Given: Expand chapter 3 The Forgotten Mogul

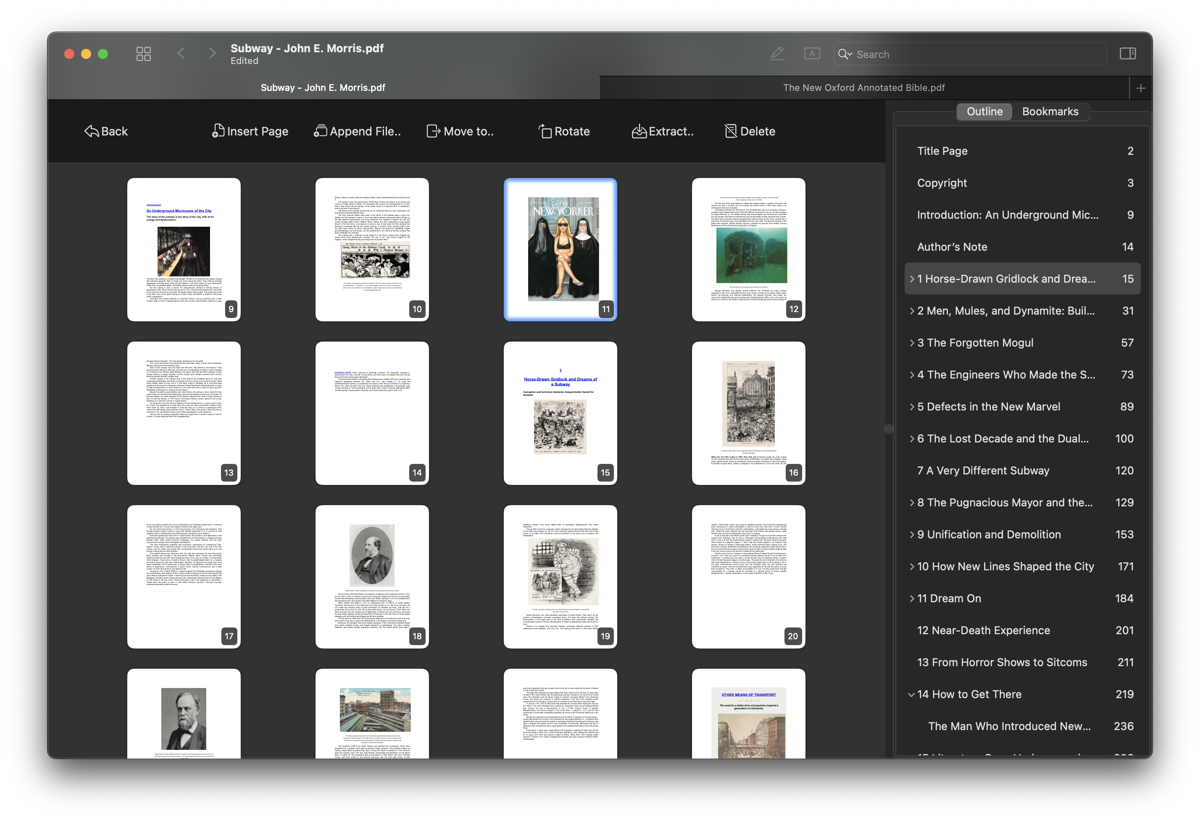Looking at the screenshot, I should click(x=911, y=343).
